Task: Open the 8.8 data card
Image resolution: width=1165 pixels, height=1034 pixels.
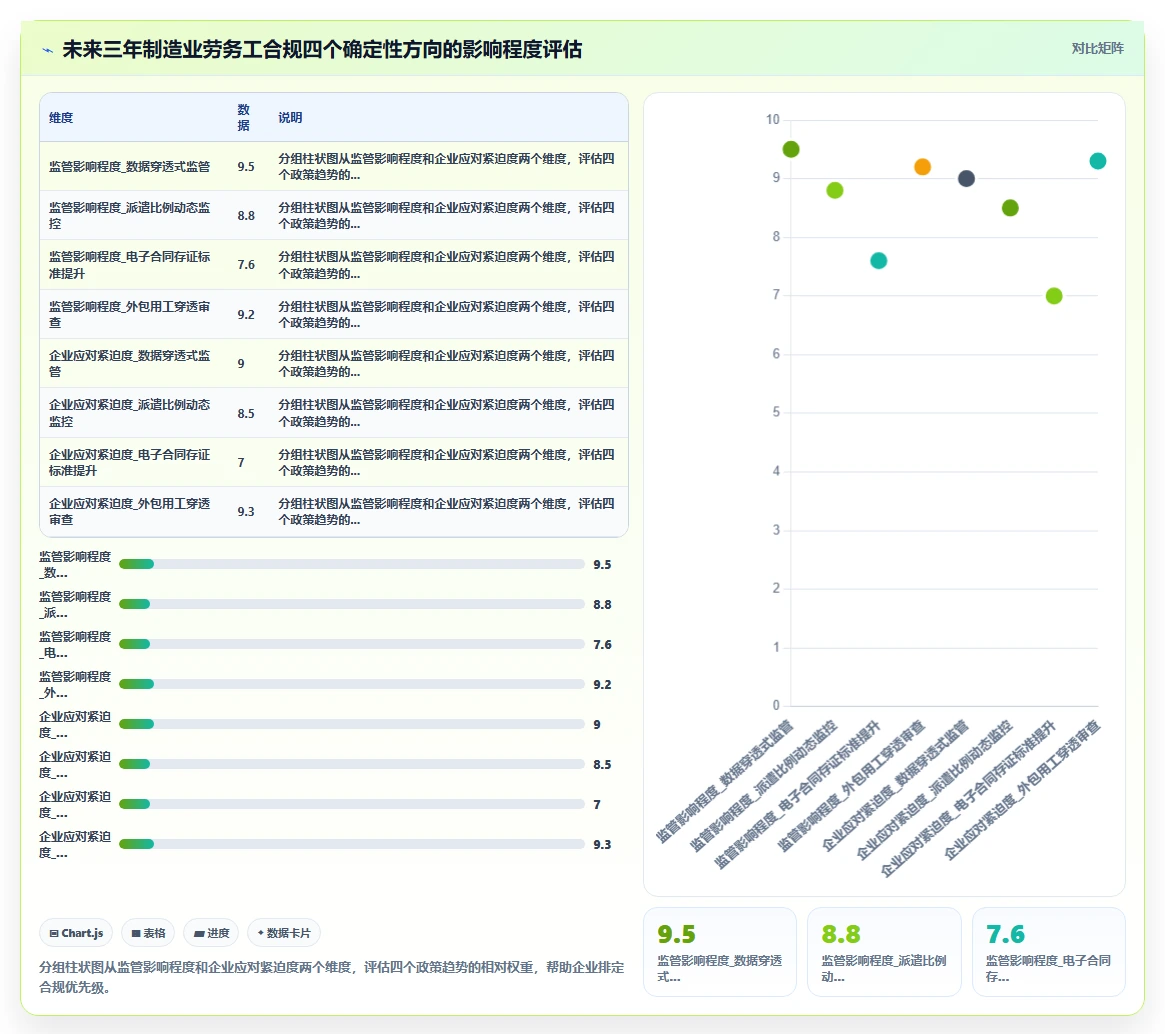Action: pyautogui.click(x=884, y=952)
